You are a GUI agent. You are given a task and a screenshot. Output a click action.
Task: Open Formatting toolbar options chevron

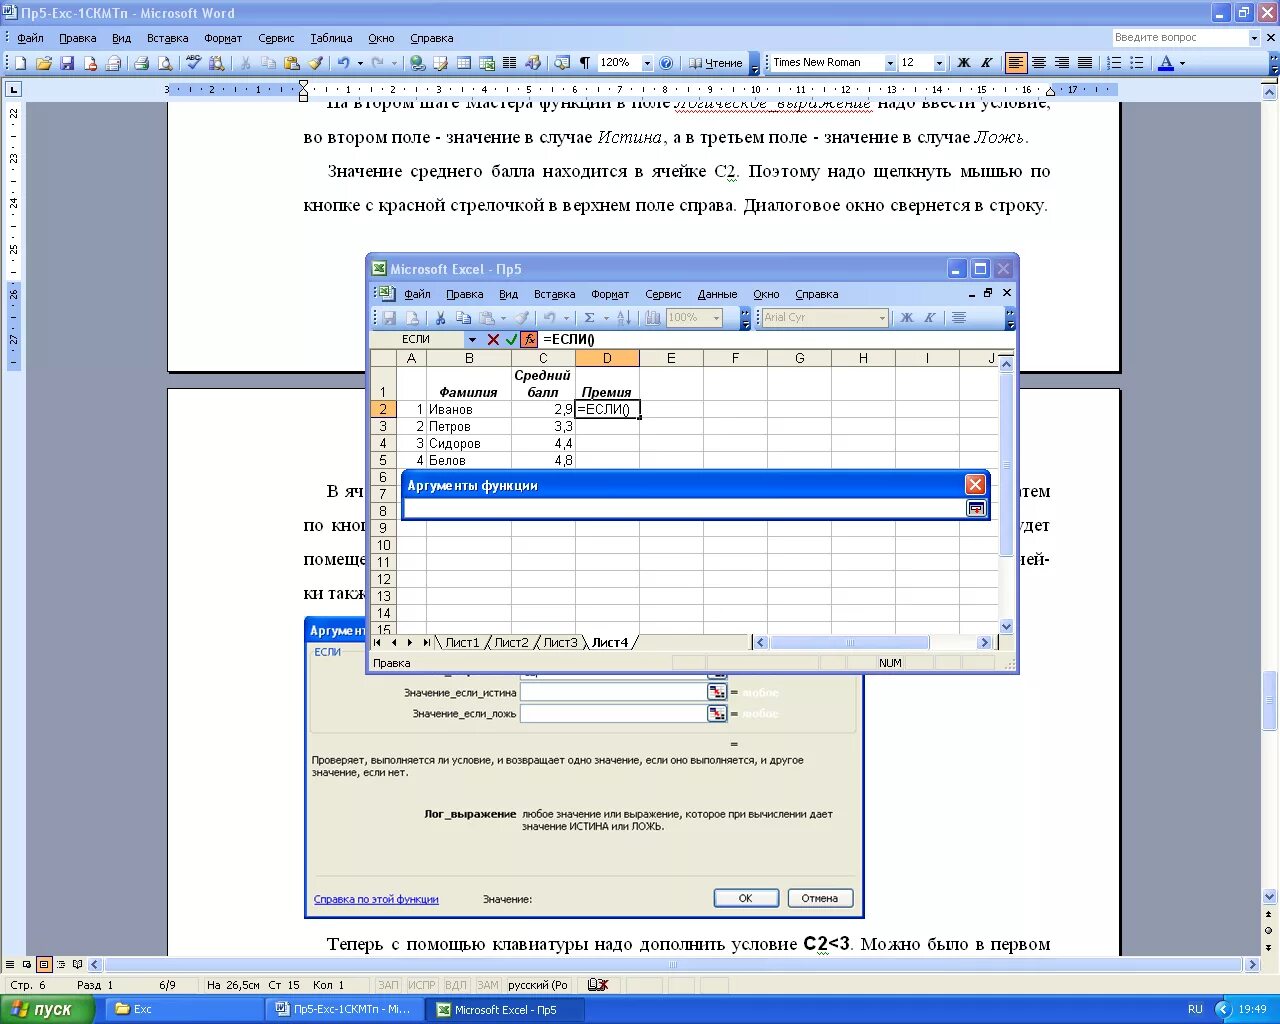(1274, 63)
